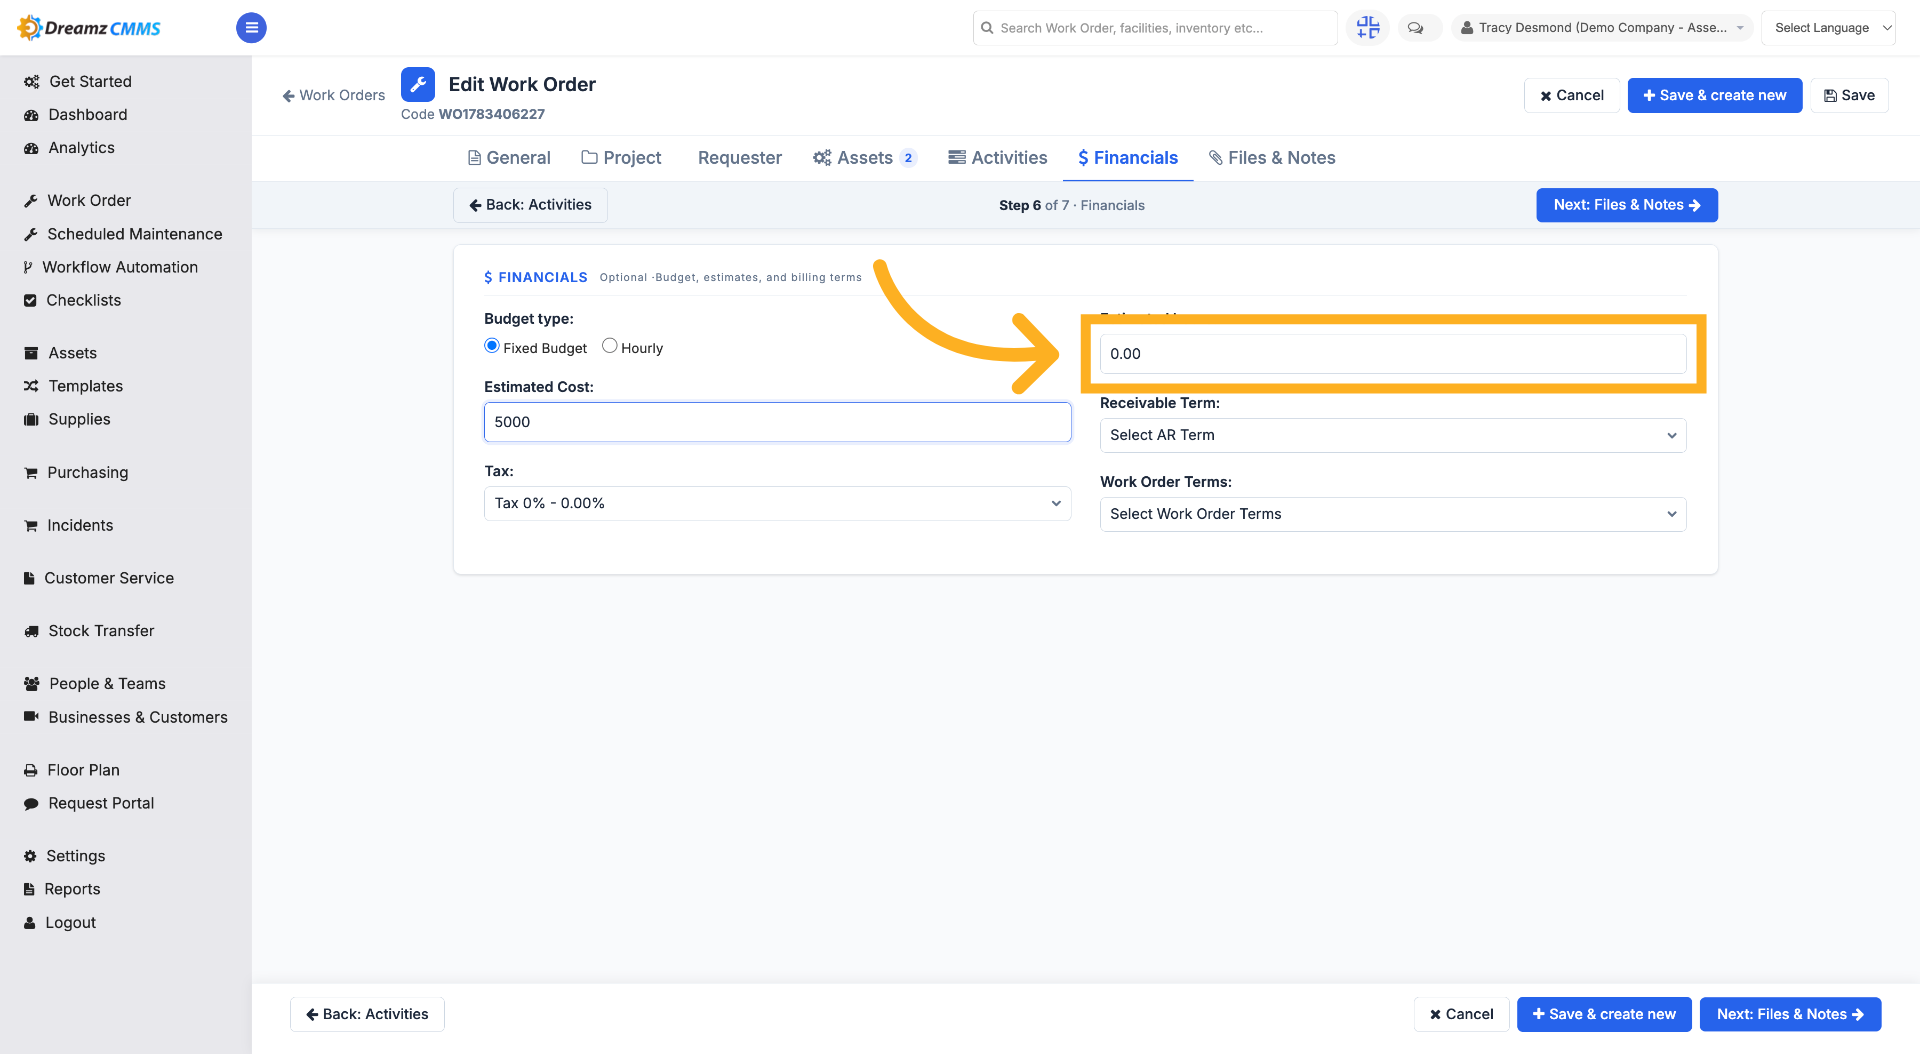This screenshot has width=1920, height=1054.
Task: Switch to the General tab
Action: tap(509, 158)
